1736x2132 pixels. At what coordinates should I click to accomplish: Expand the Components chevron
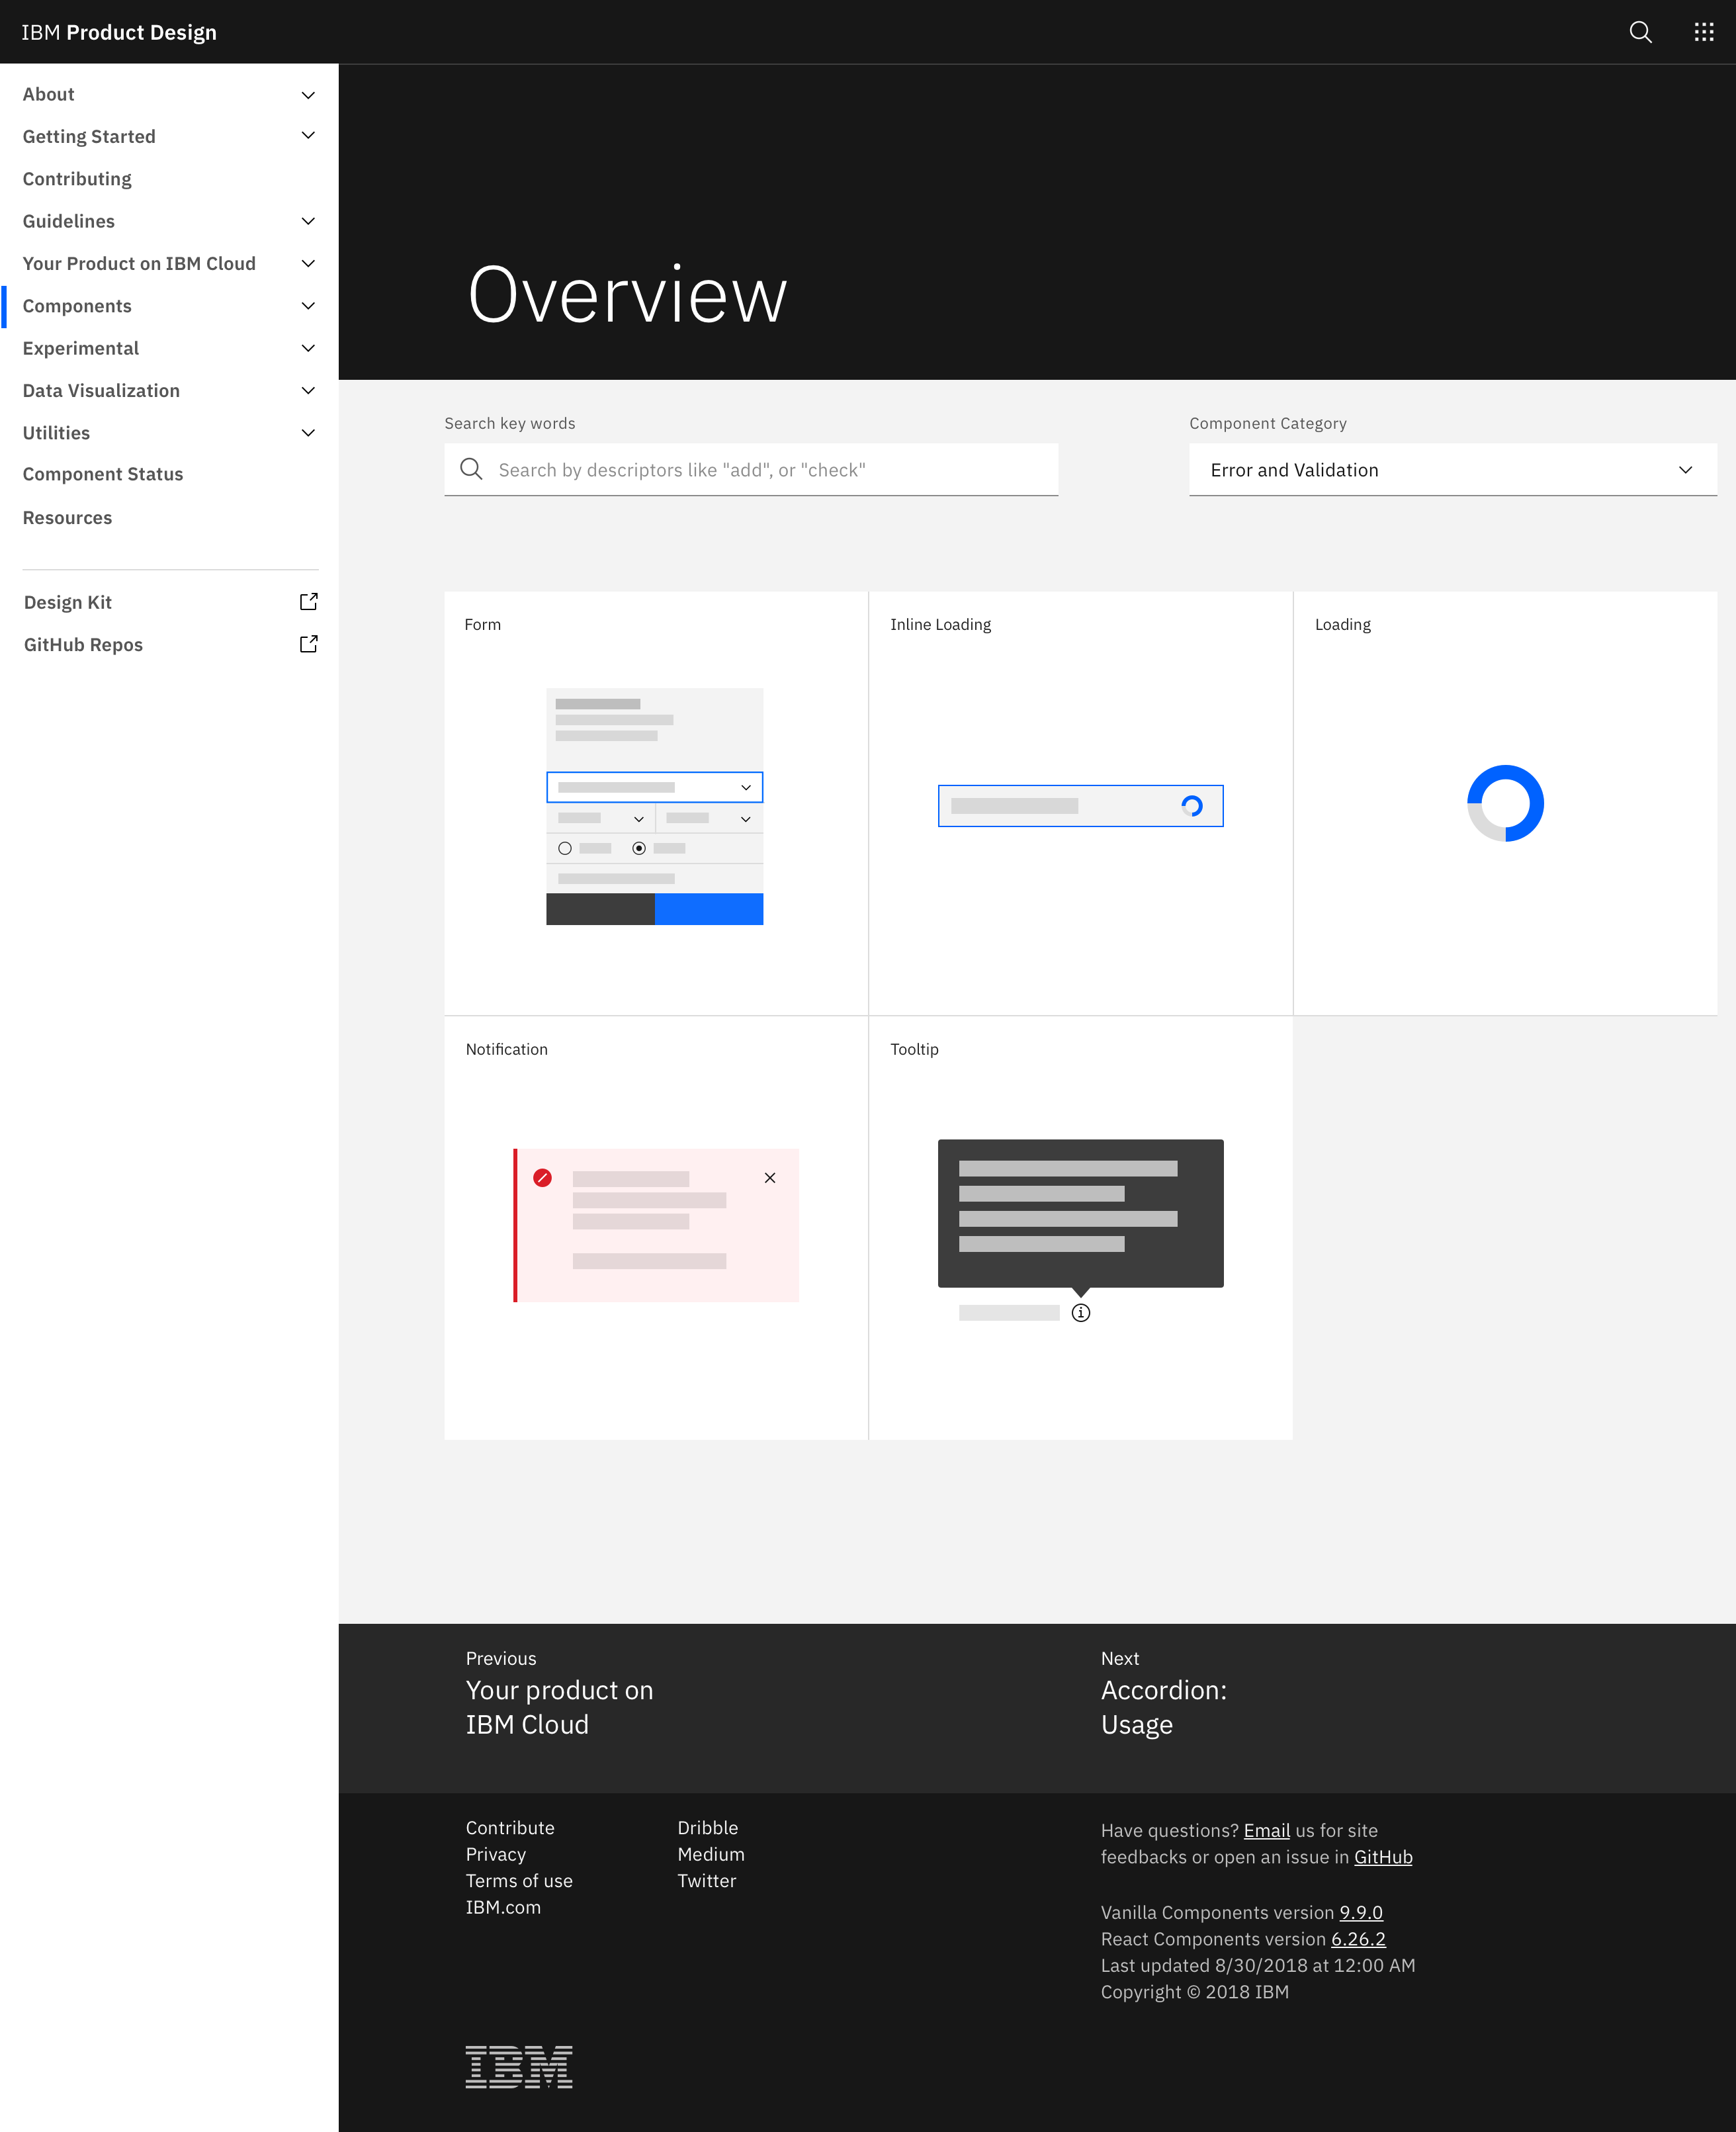coord(308,306)
